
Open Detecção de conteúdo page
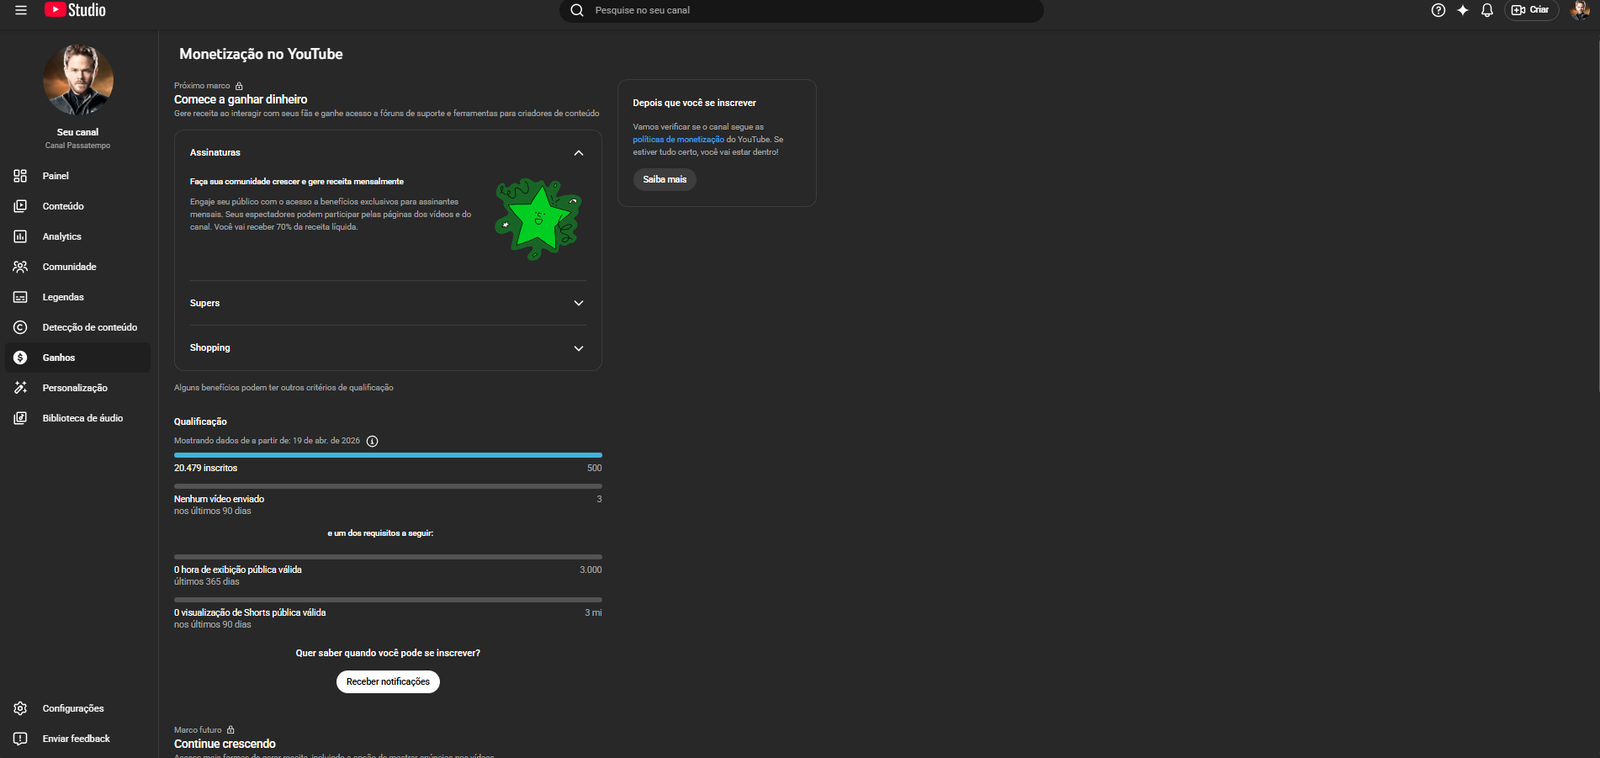click(89, 328)
